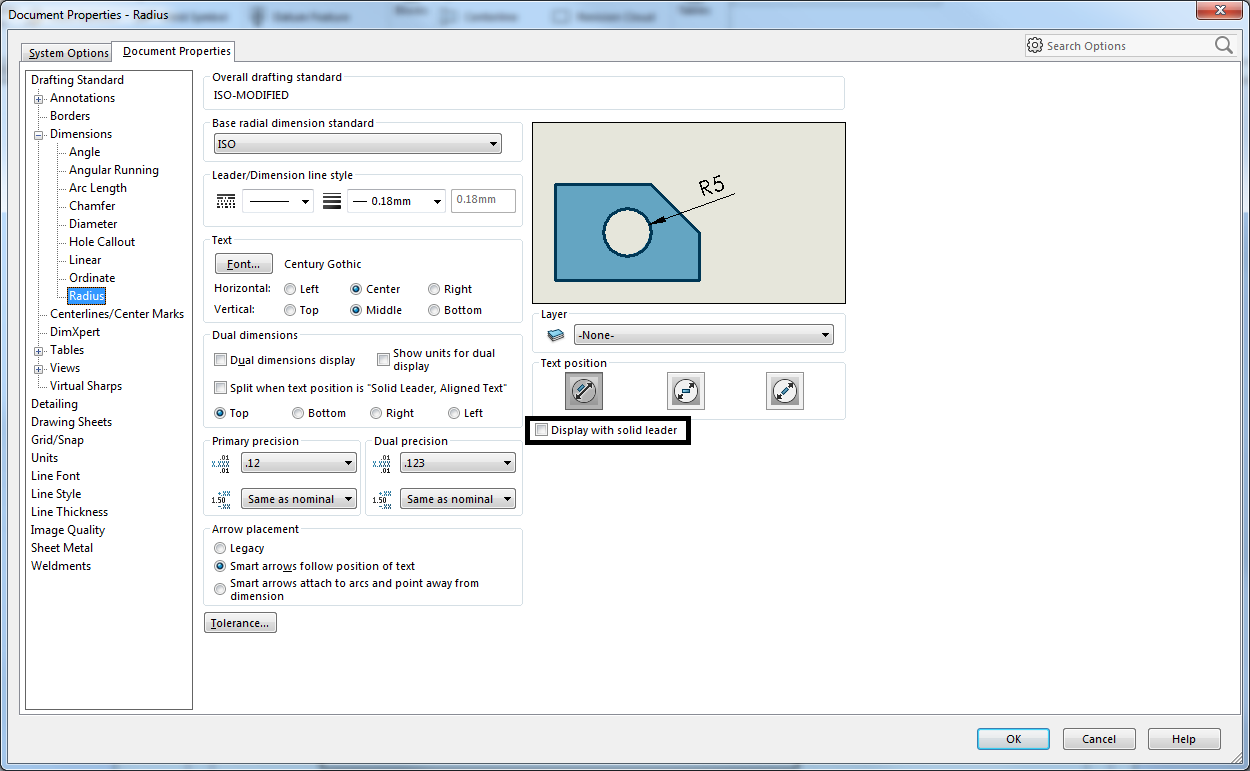The width and height of the screenshot is (1250, 771).
Task: Click the magnifier icon in Search Options
Action: [1223, 46]
